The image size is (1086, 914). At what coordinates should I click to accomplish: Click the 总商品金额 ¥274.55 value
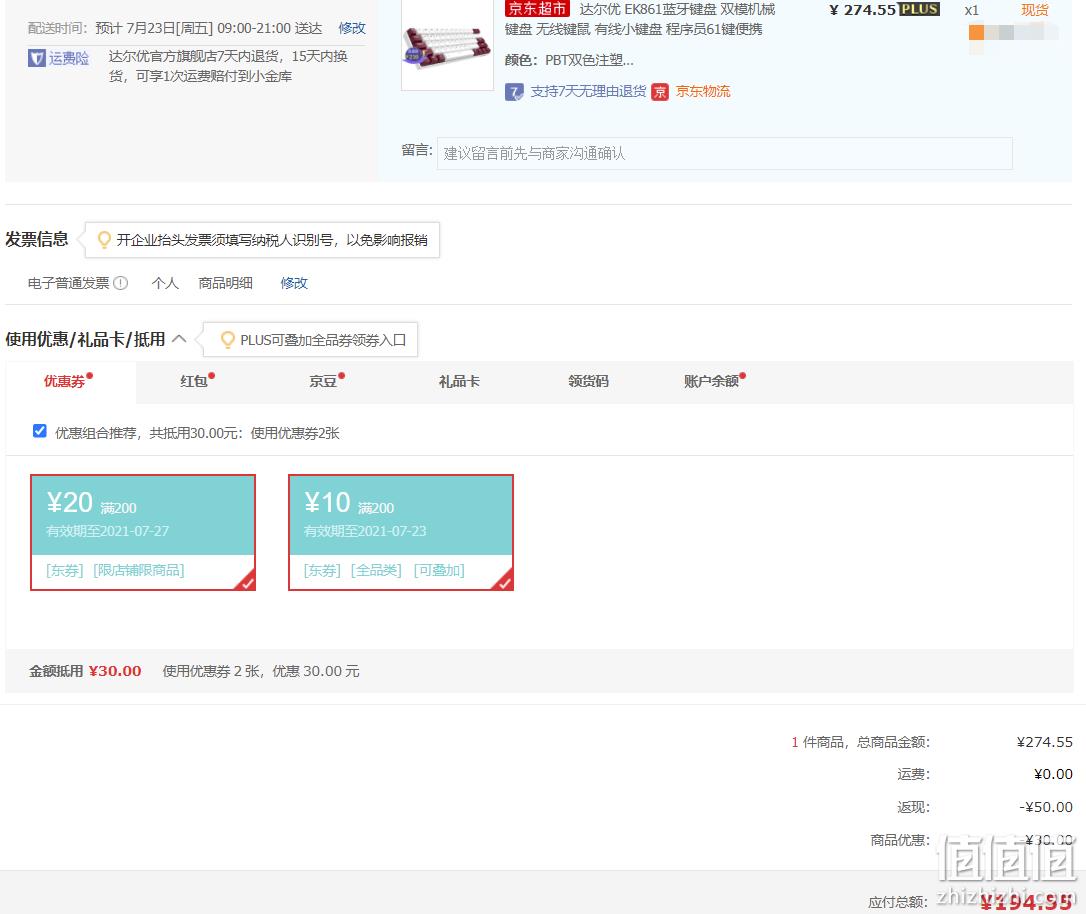point(1044,742)
